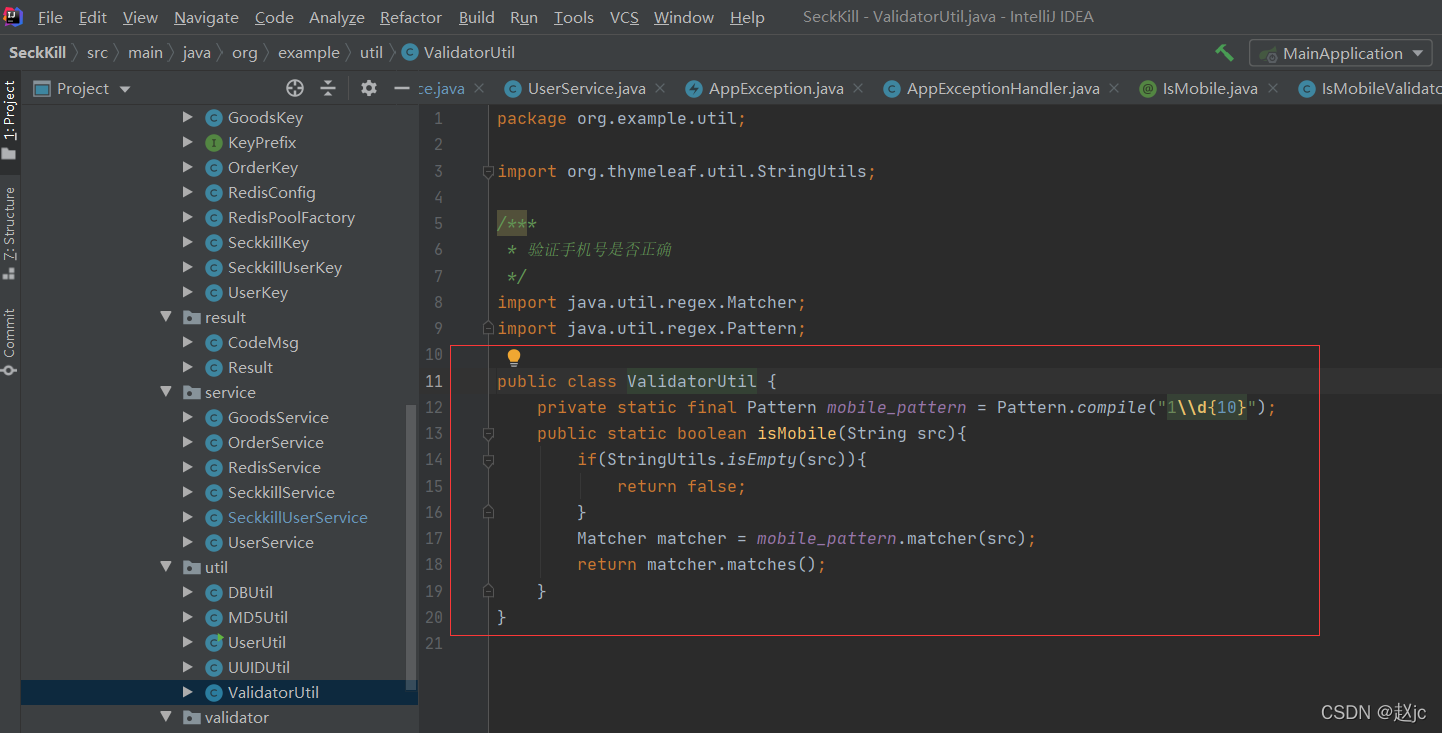Select RedisPoolFactory in the project tree
The image size is (1442, 733).
291,217
